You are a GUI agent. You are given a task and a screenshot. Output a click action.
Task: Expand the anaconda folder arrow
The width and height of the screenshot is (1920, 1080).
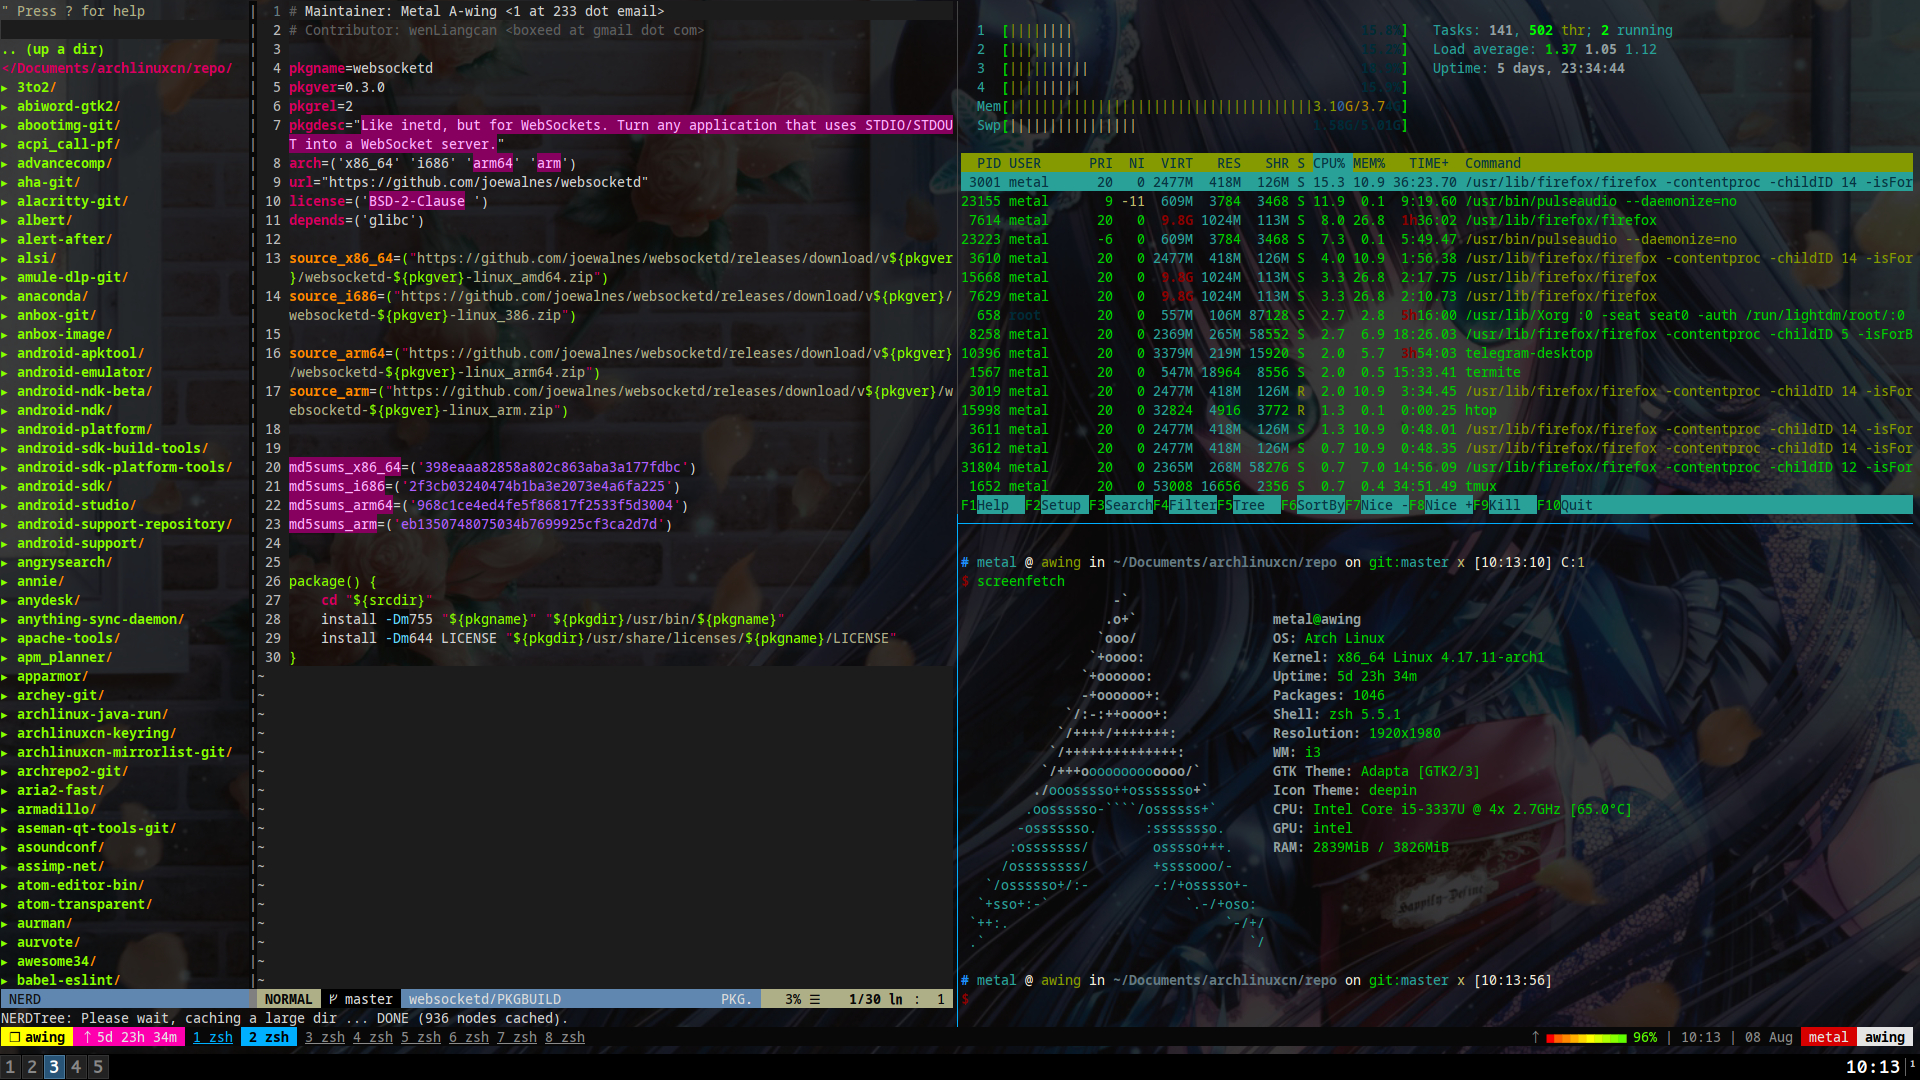(x=5, y=297)
